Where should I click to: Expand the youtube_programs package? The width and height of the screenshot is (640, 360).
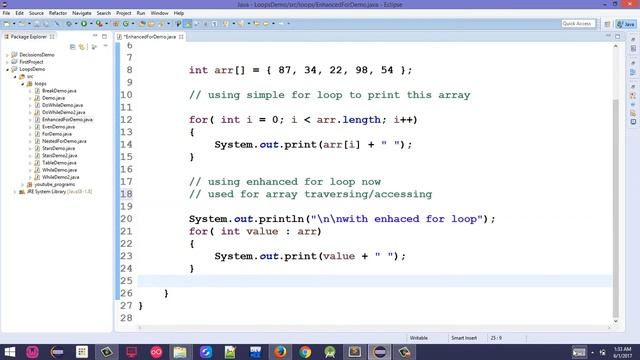coord(23,184)
